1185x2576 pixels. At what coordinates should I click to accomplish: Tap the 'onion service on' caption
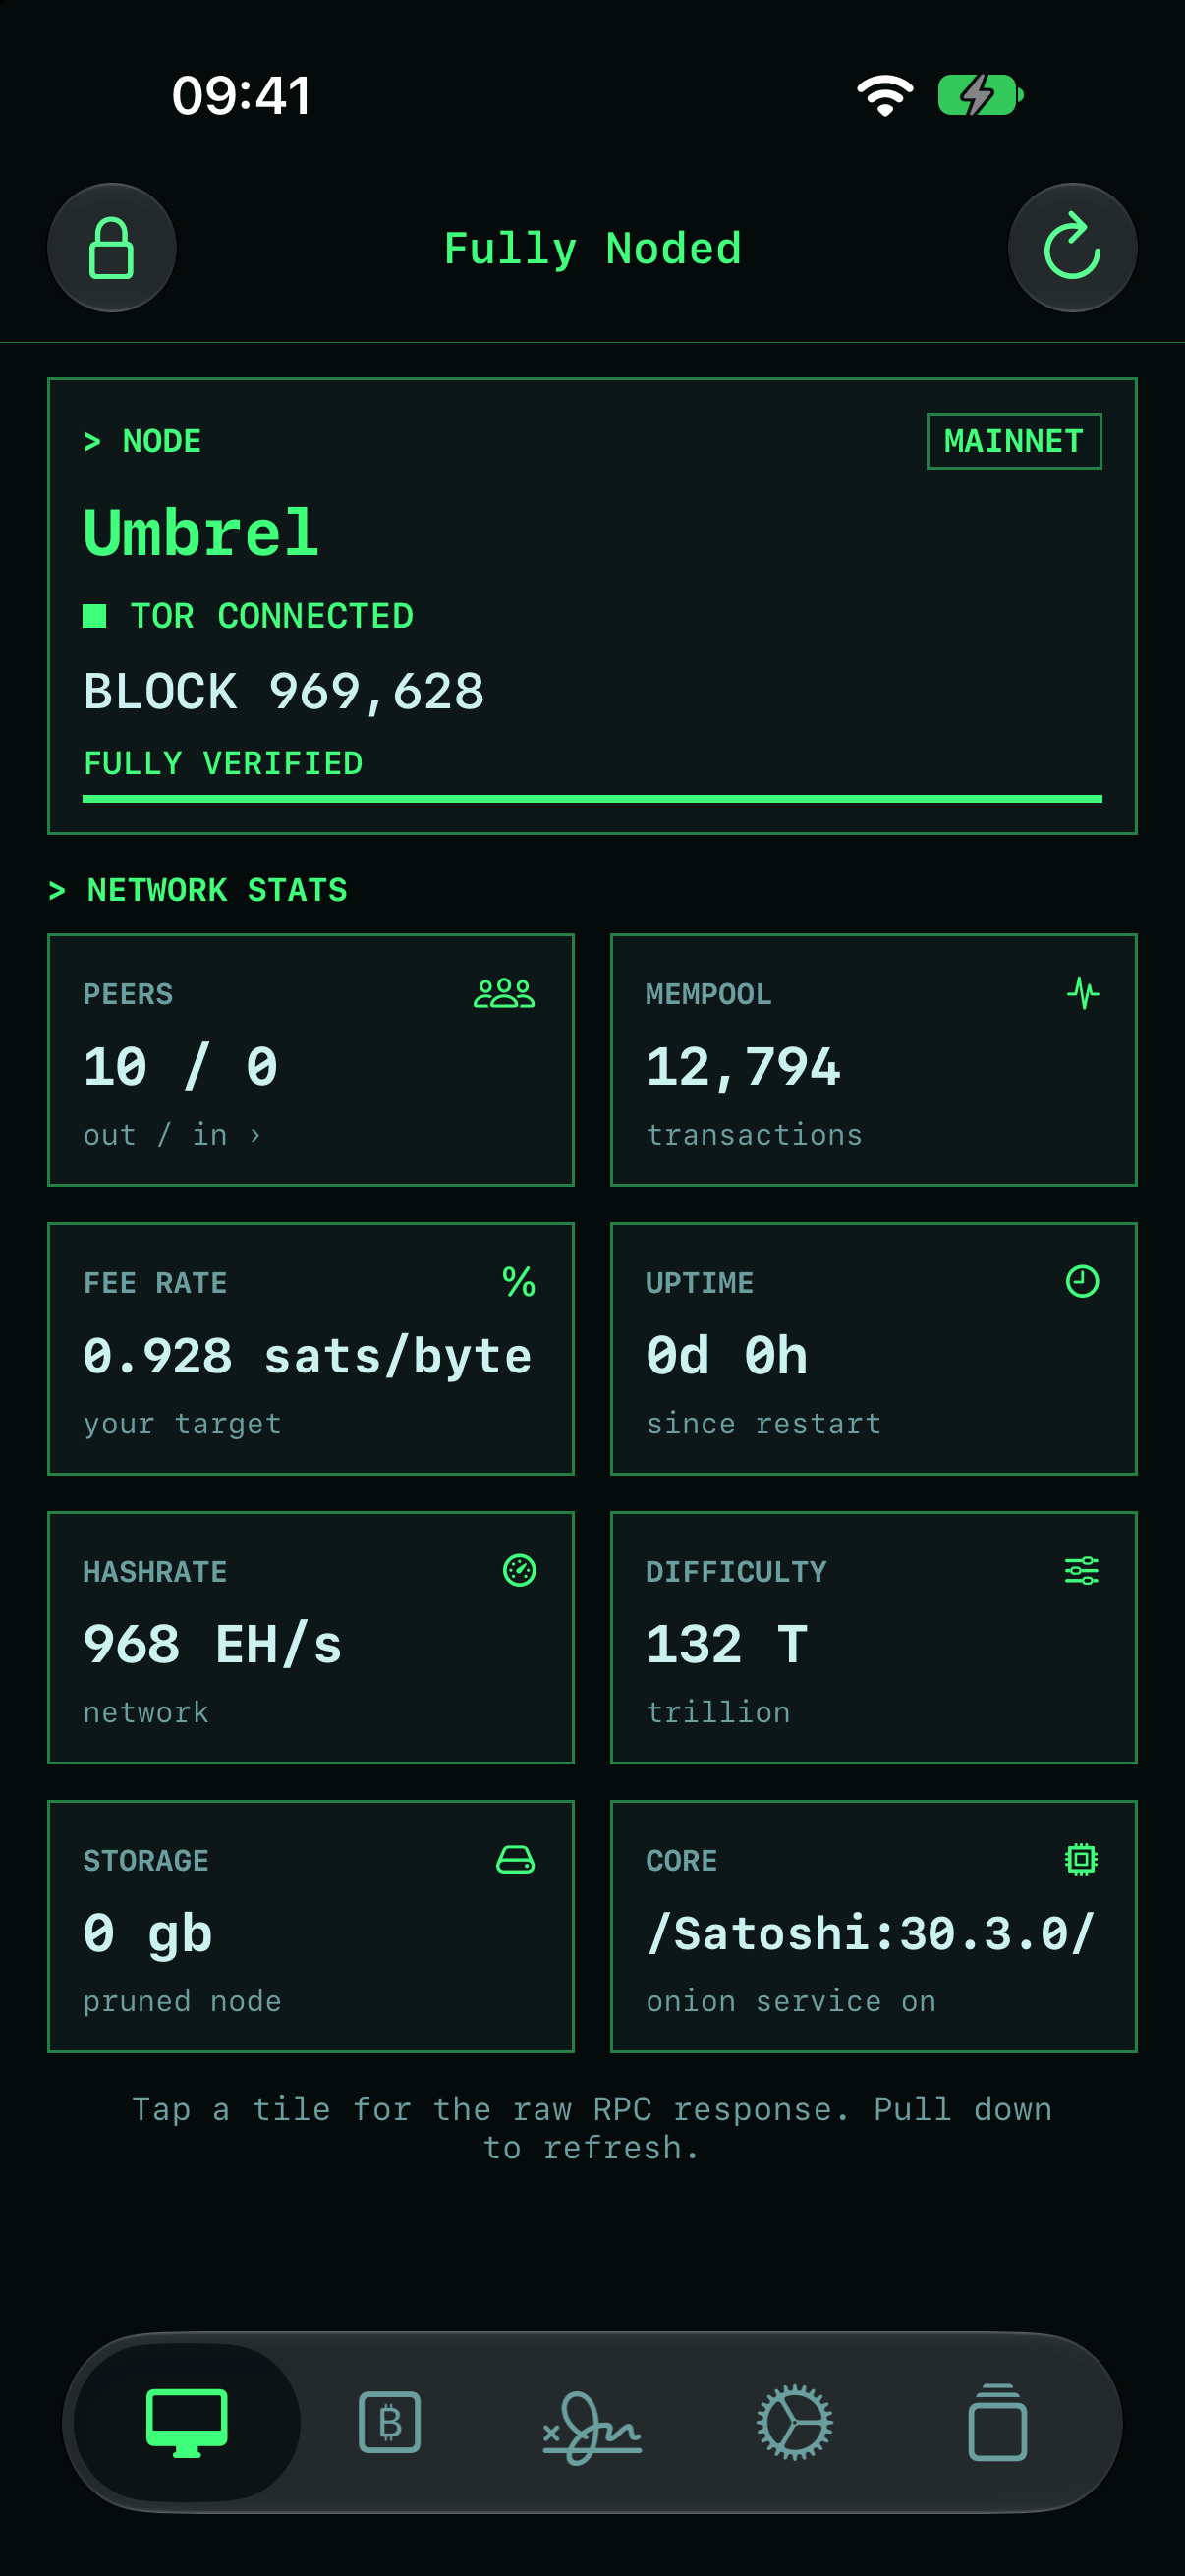(x=791, y=2001)
